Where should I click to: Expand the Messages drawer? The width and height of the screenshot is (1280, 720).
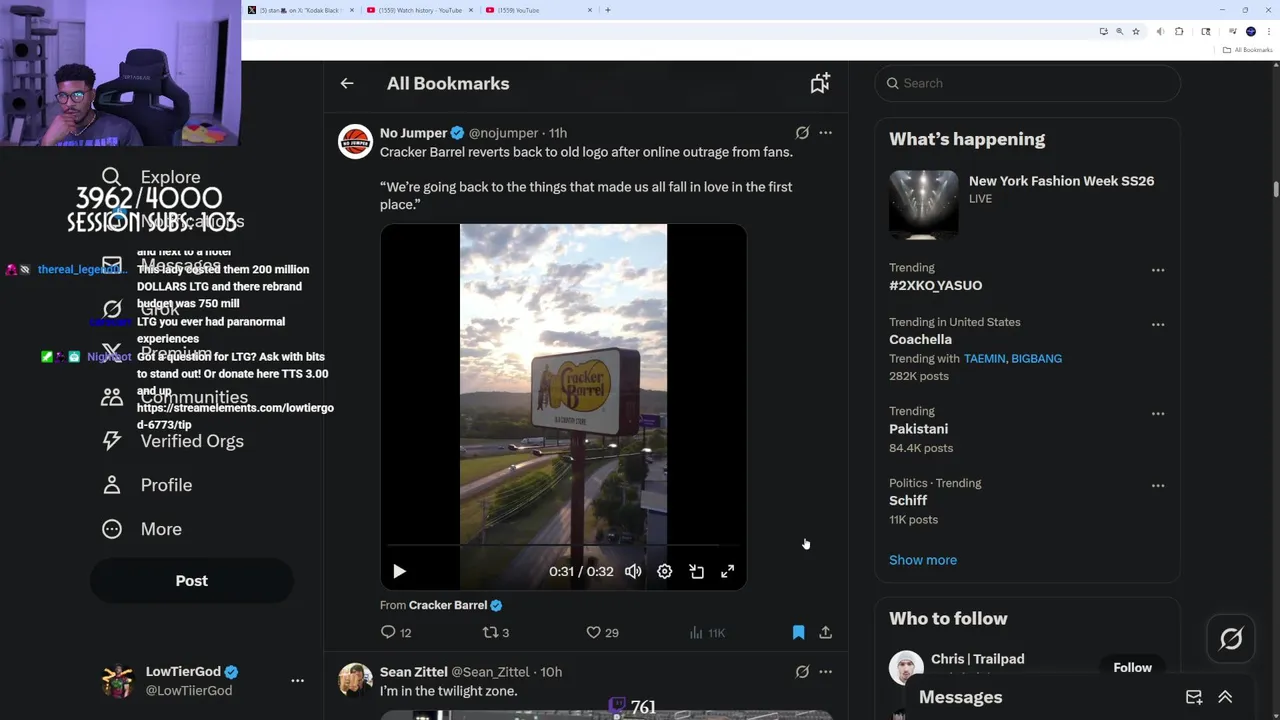tap(1225, 697)
